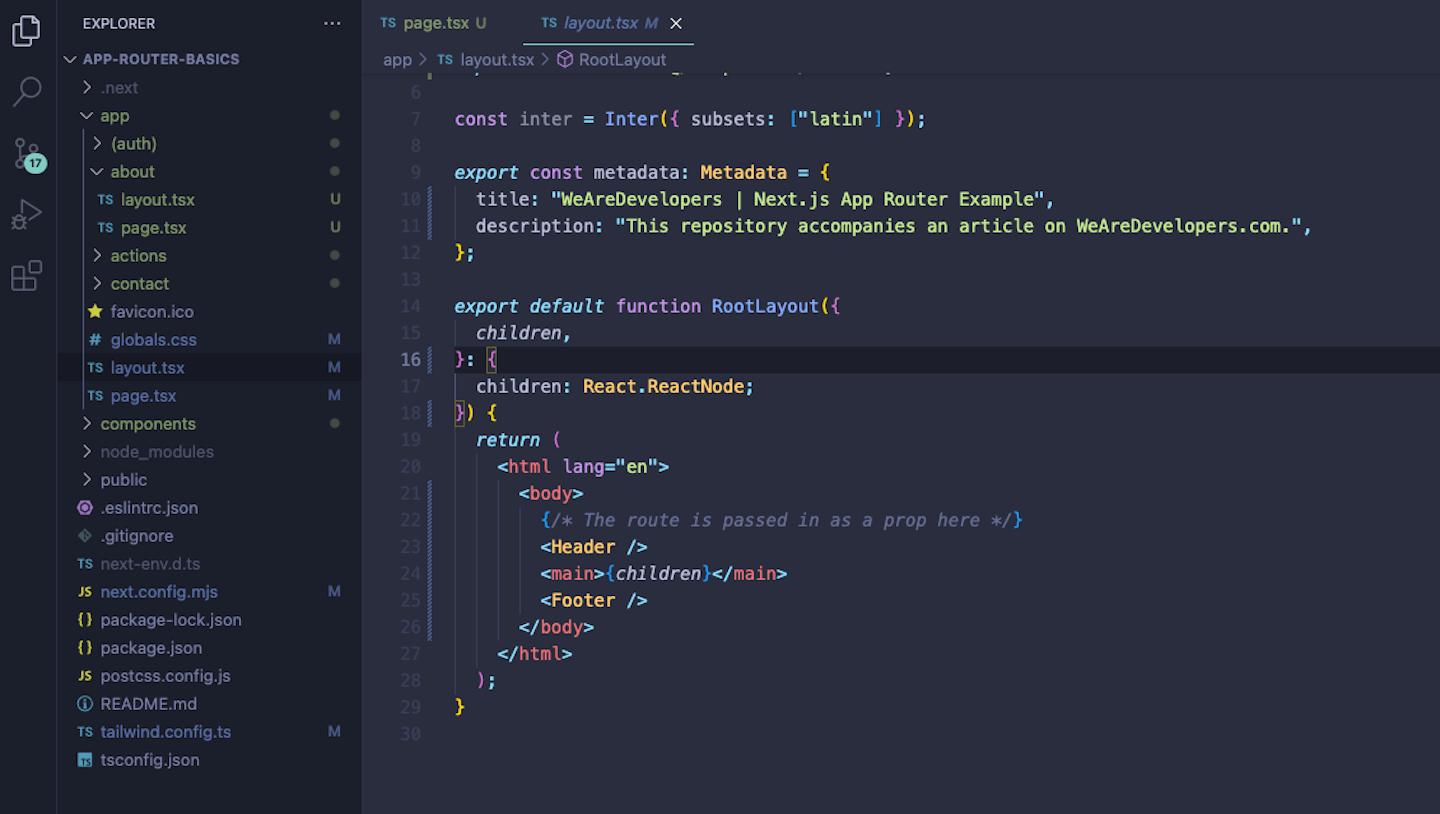
Task: Collapse the APP-ROUTER-BASICS root folder
Action: [x=70, y=59]
